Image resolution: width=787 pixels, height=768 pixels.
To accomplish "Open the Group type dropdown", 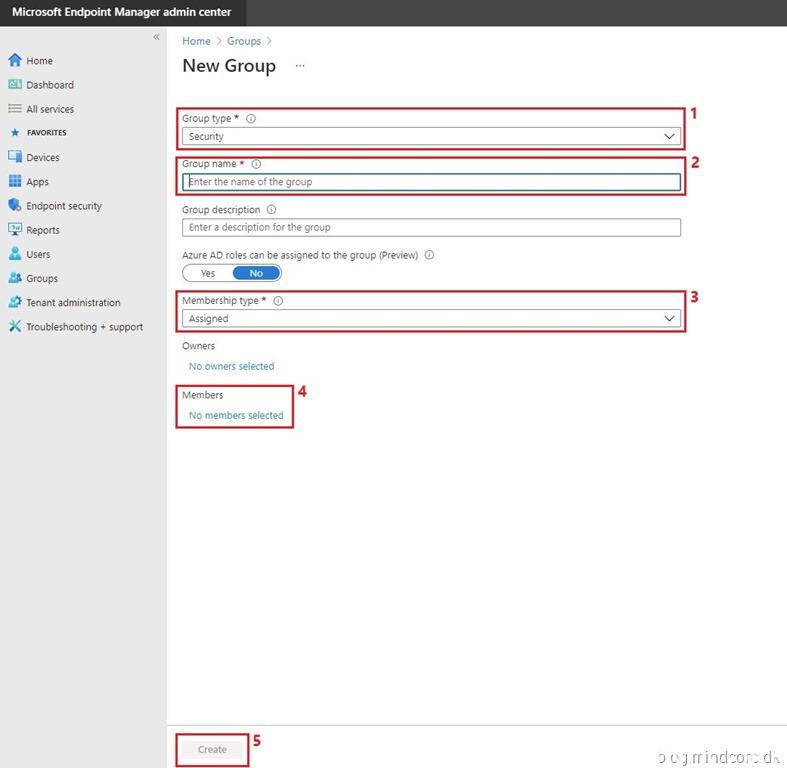I will pyautogui.click(x=431, y=136).
